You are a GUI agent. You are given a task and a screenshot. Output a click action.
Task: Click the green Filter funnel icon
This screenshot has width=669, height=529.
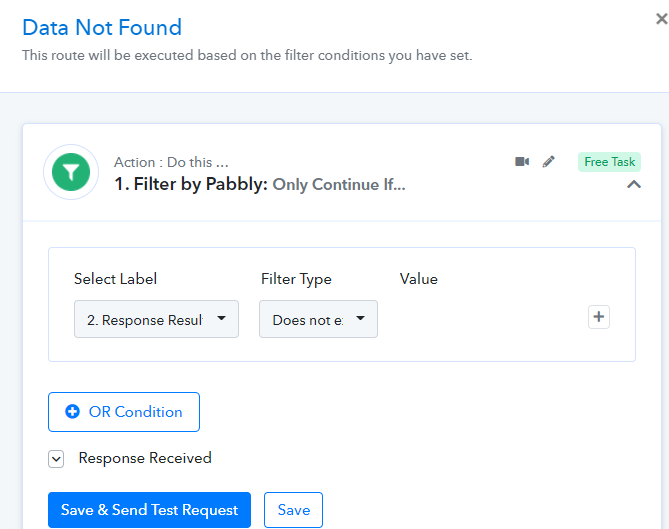tap(71, 173)
